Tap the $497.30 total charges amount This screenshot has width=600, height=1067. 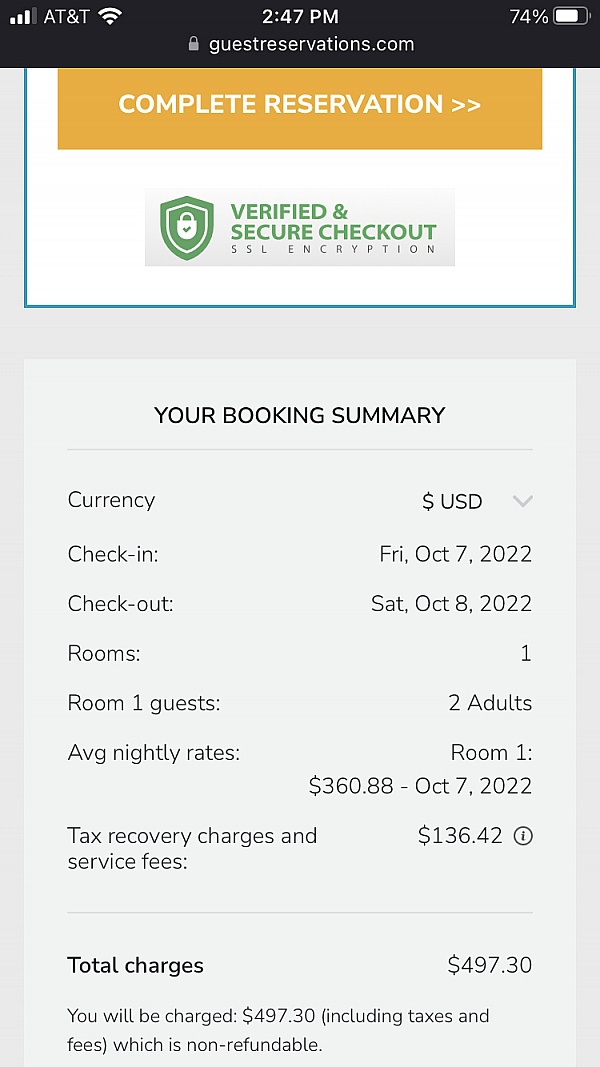(x=489, y=965)
